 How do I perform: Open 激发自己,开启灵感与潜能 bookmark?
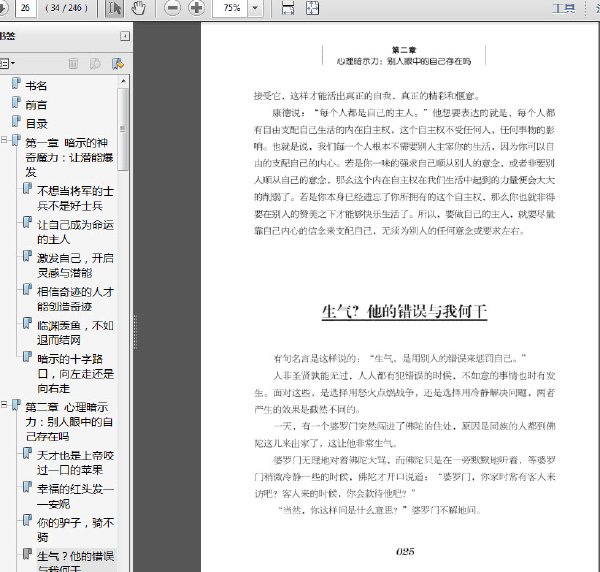tap(75, 265)
